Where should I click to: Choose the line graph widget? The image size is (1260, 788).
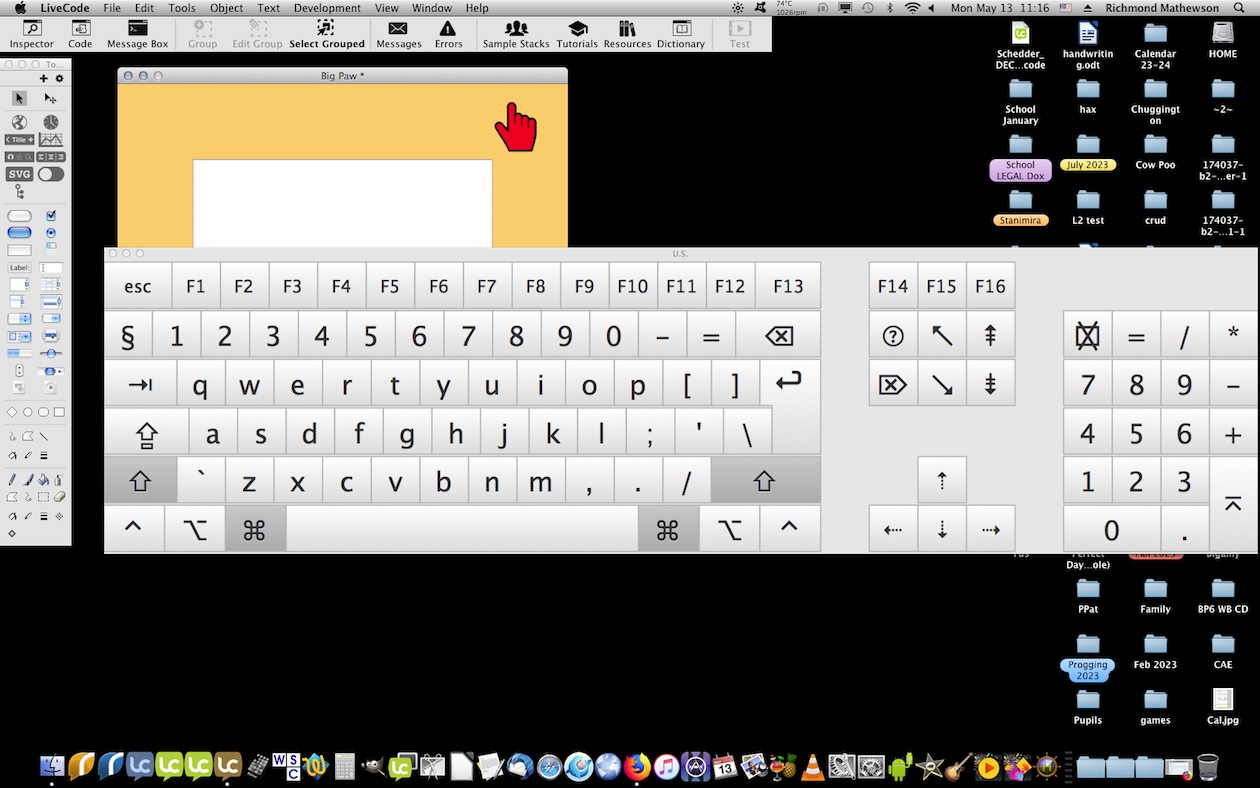(50, 140)
